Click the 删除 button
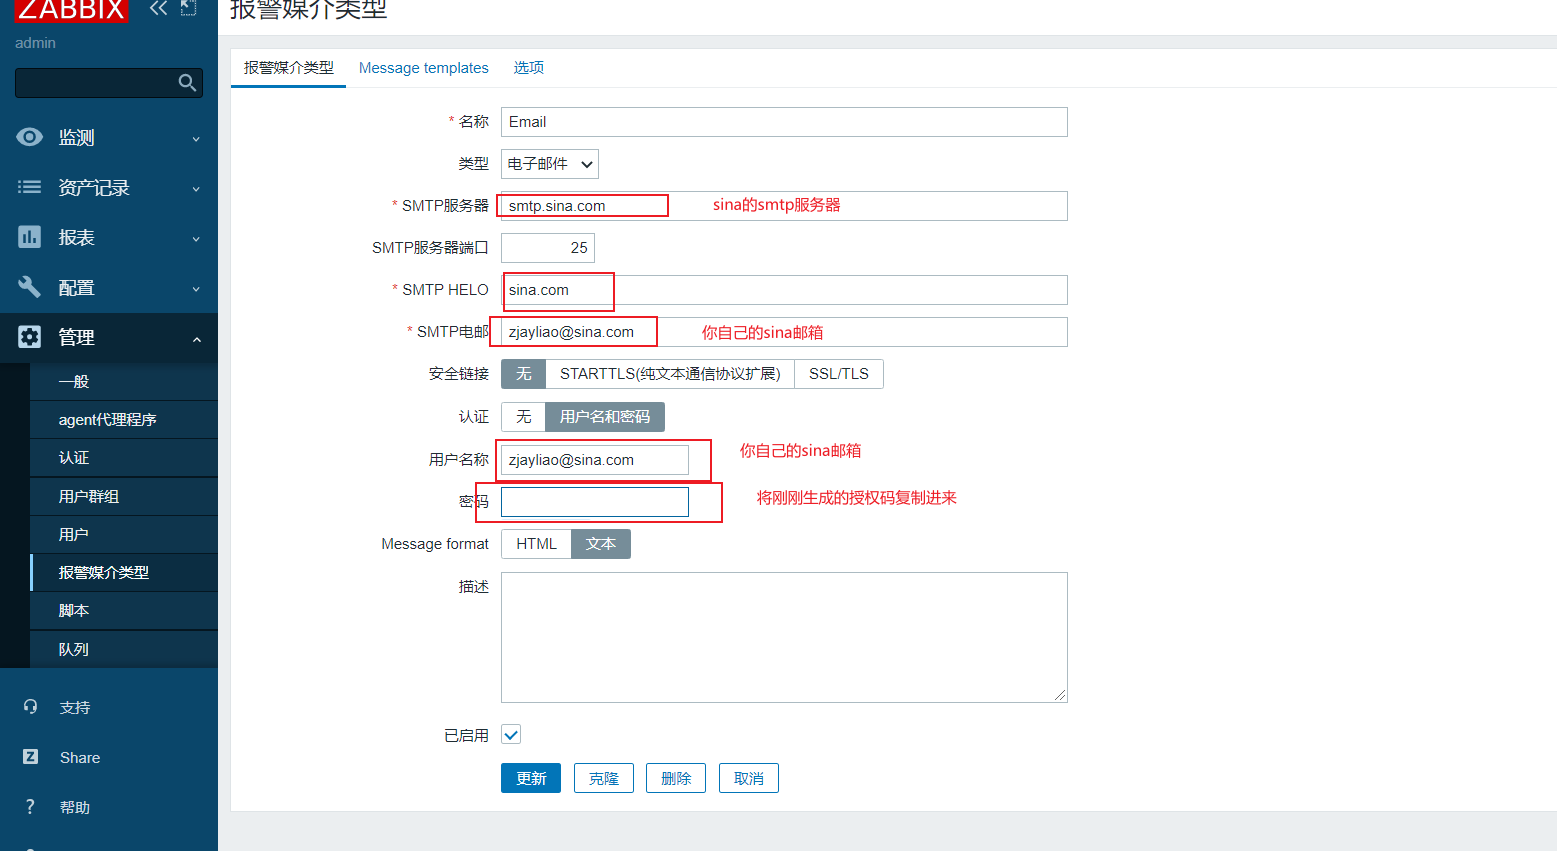 676,778
